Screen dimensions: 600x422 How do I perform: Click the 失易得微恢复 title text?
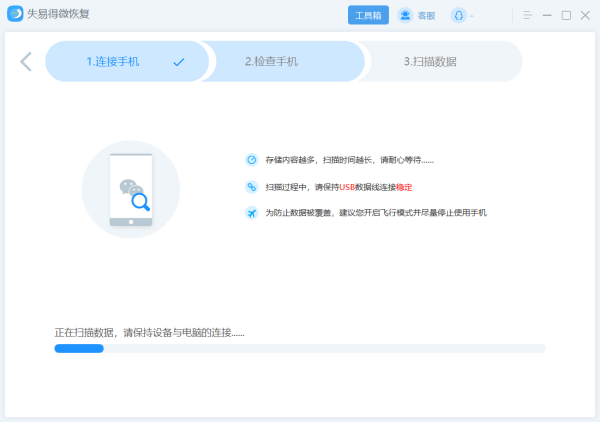pos(58,14)
